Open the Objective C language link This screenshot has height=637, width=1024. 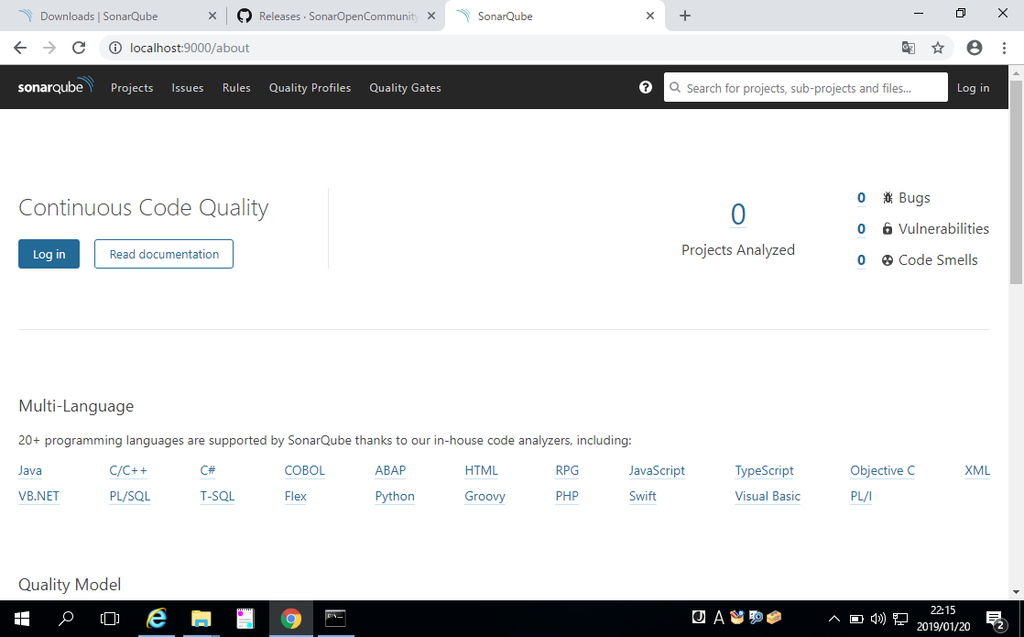(882, 470)
